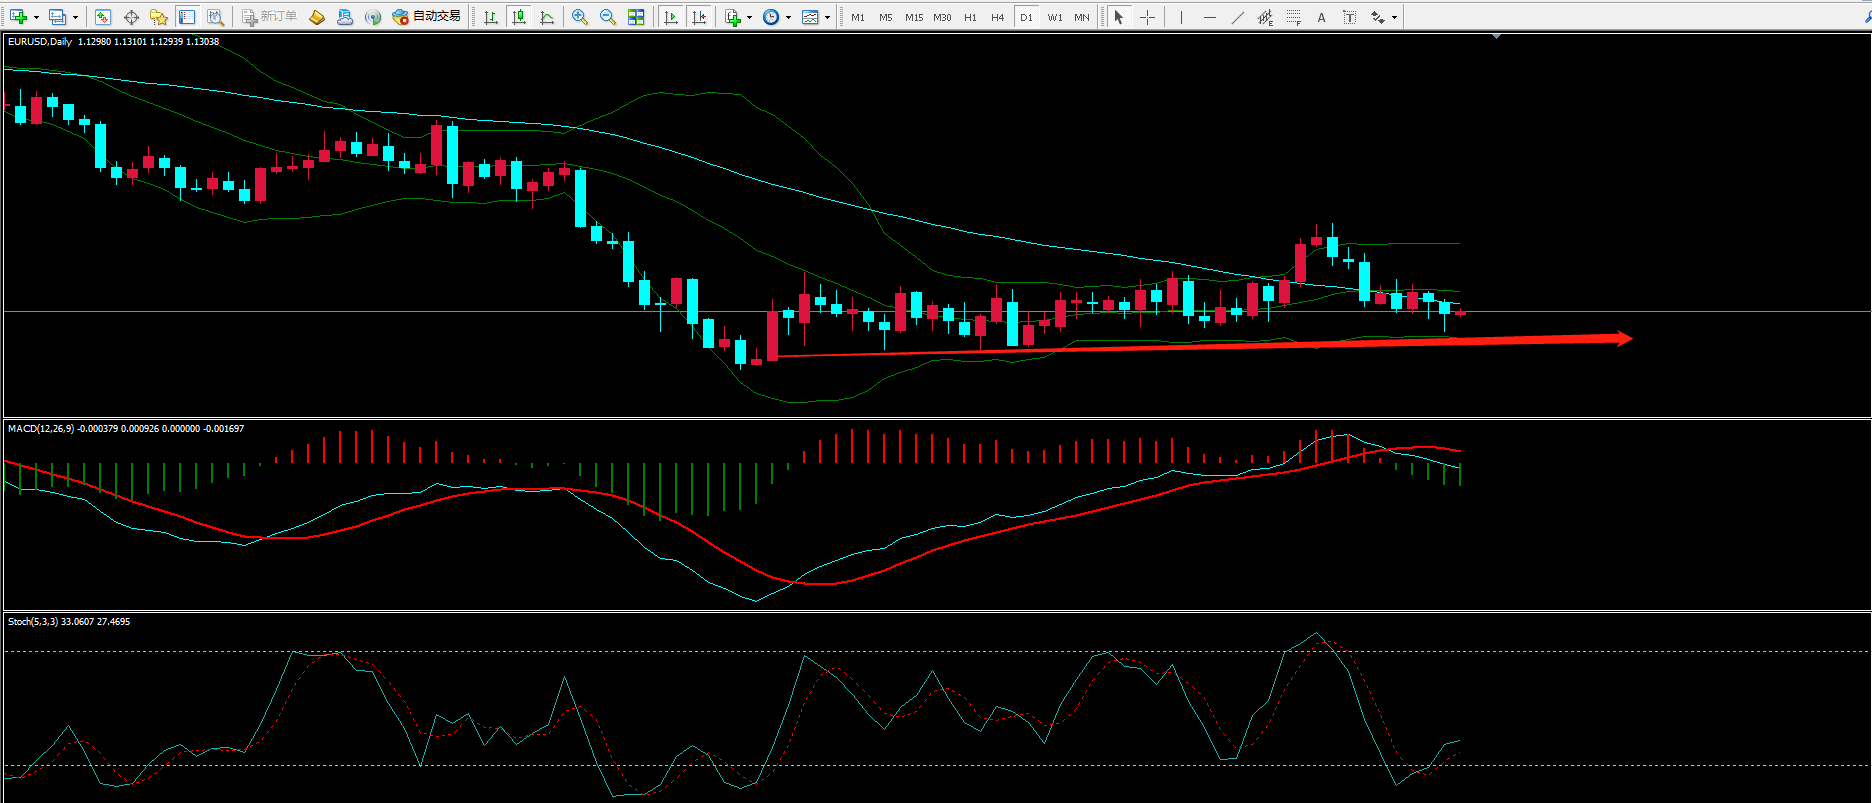
Task: Toggle the AutoTrading (自动交易) button
Action: point(427,17)
